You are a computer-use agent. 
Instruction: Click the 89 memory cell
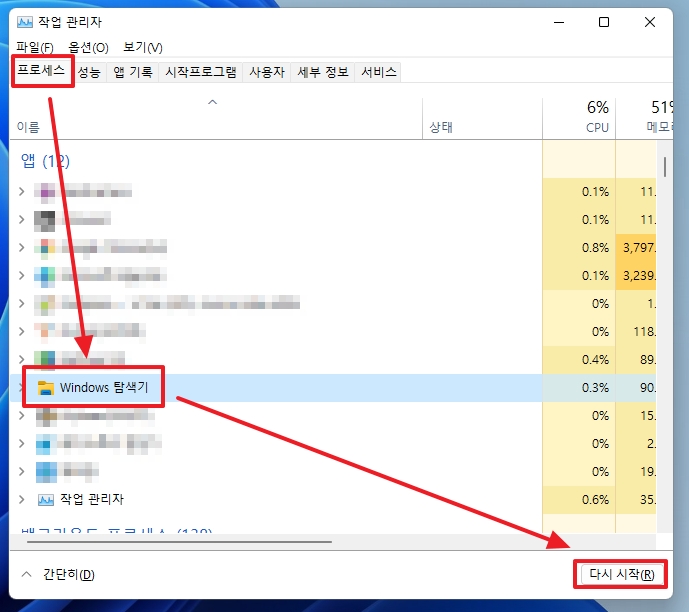(x=636, y=360)
